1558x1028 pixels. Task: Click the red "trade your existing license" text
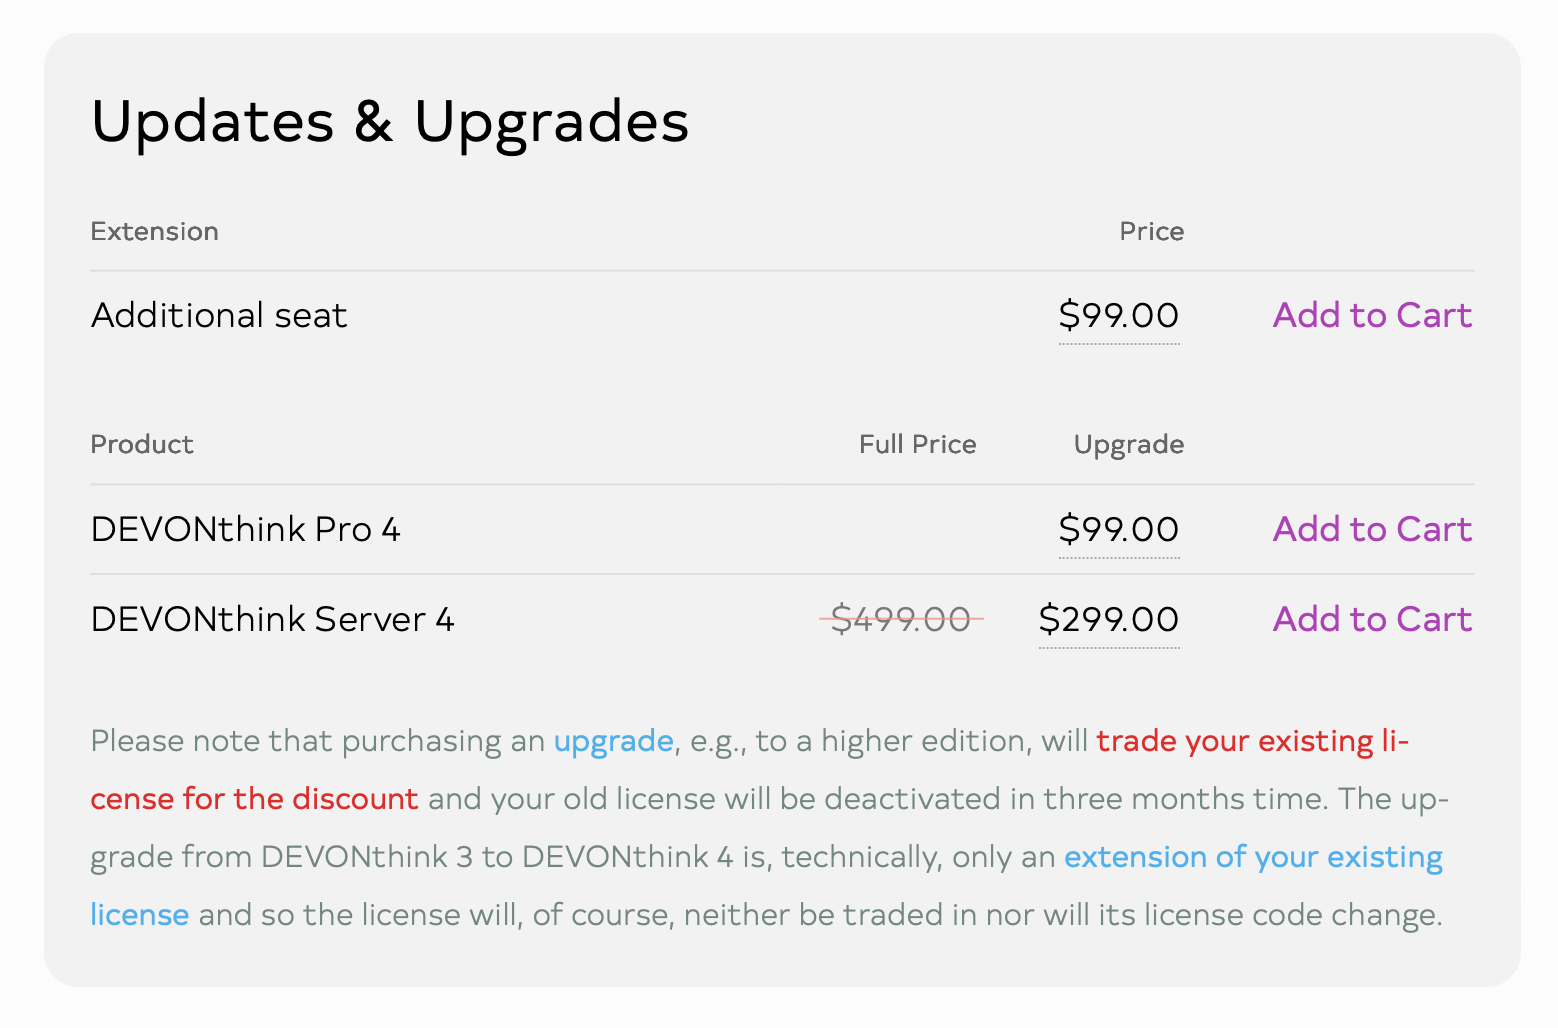point(1250,741)
